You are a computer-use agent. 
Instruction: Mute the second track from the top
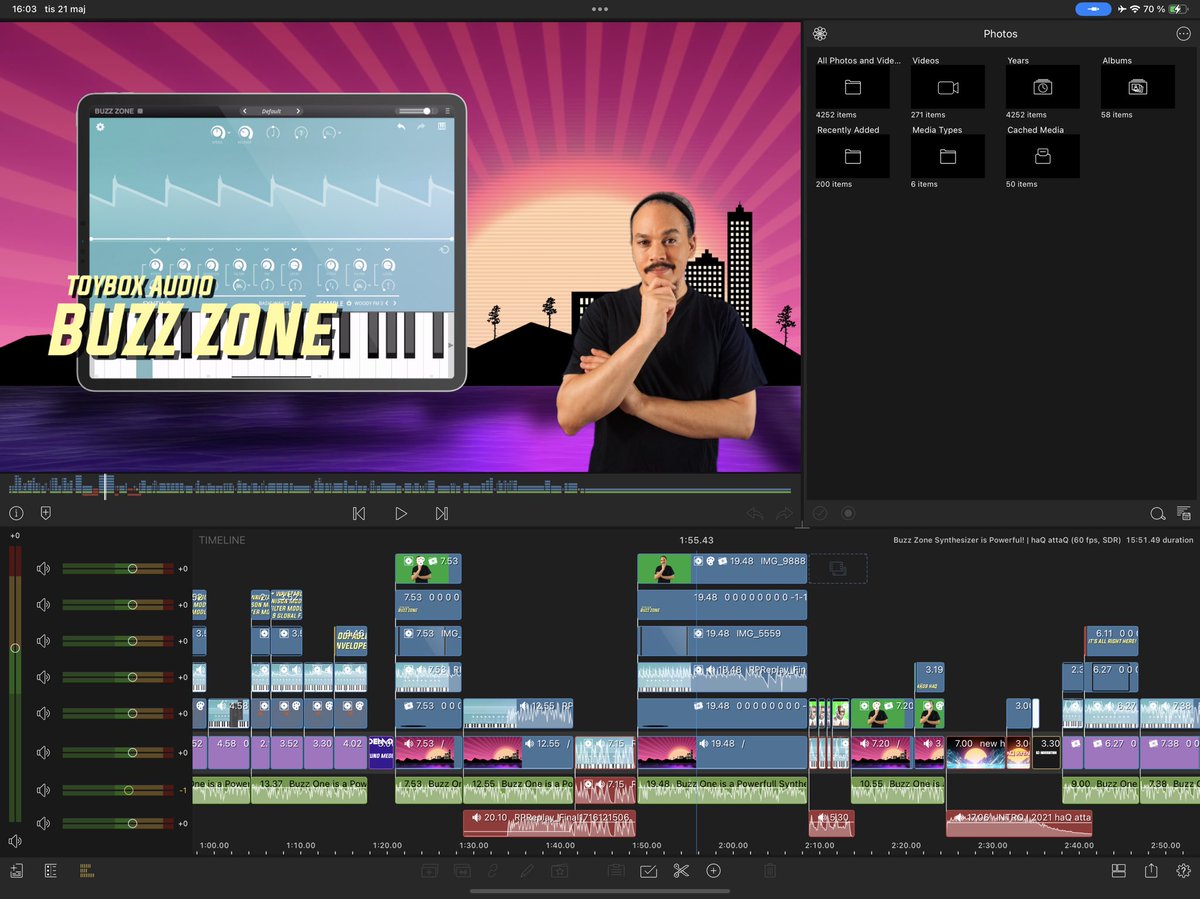tap(43, 604)
